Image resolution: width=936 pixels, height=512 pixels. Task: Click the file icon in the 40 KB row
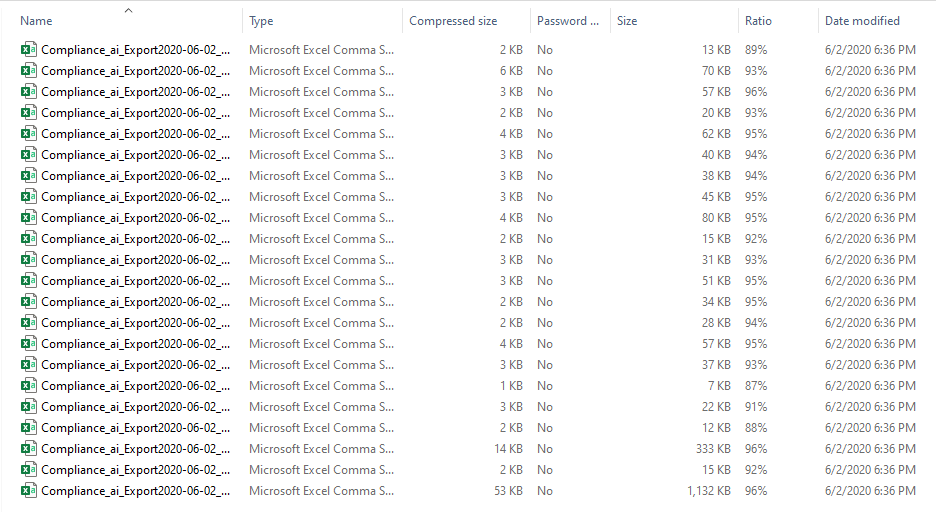[x=28, y=155]
